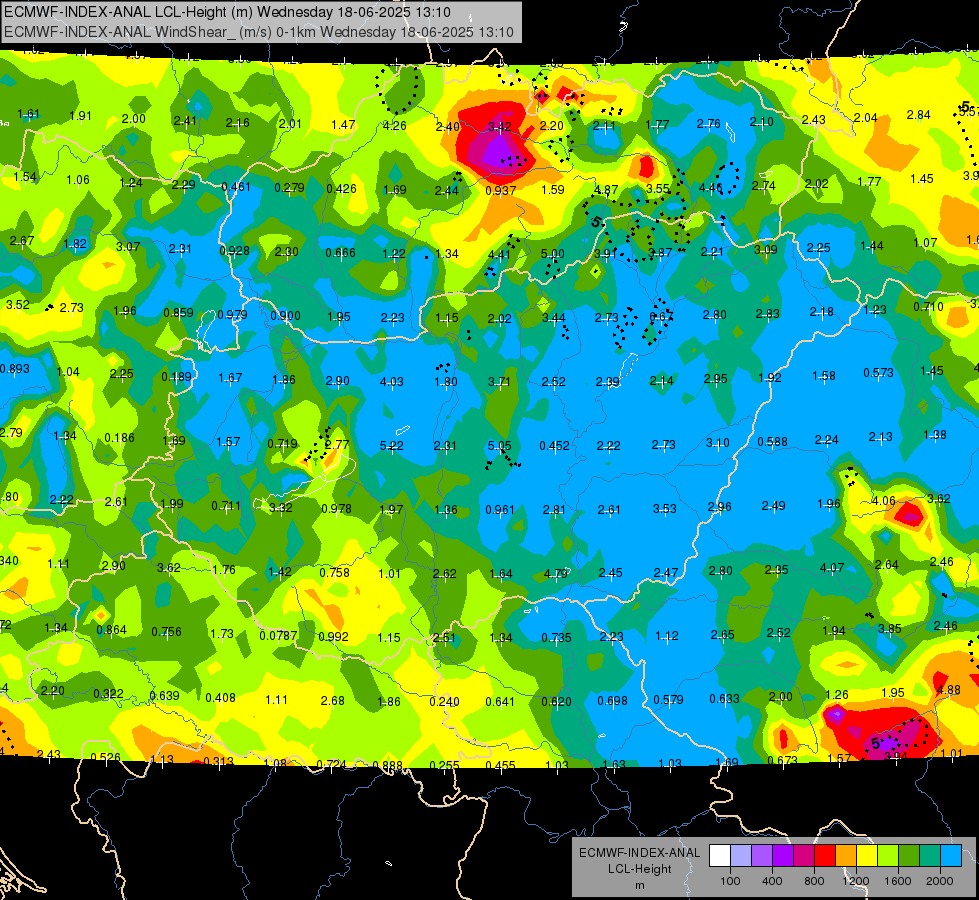
Task: Click wind shear value 0.719
Action: click(x=282, y=444)
